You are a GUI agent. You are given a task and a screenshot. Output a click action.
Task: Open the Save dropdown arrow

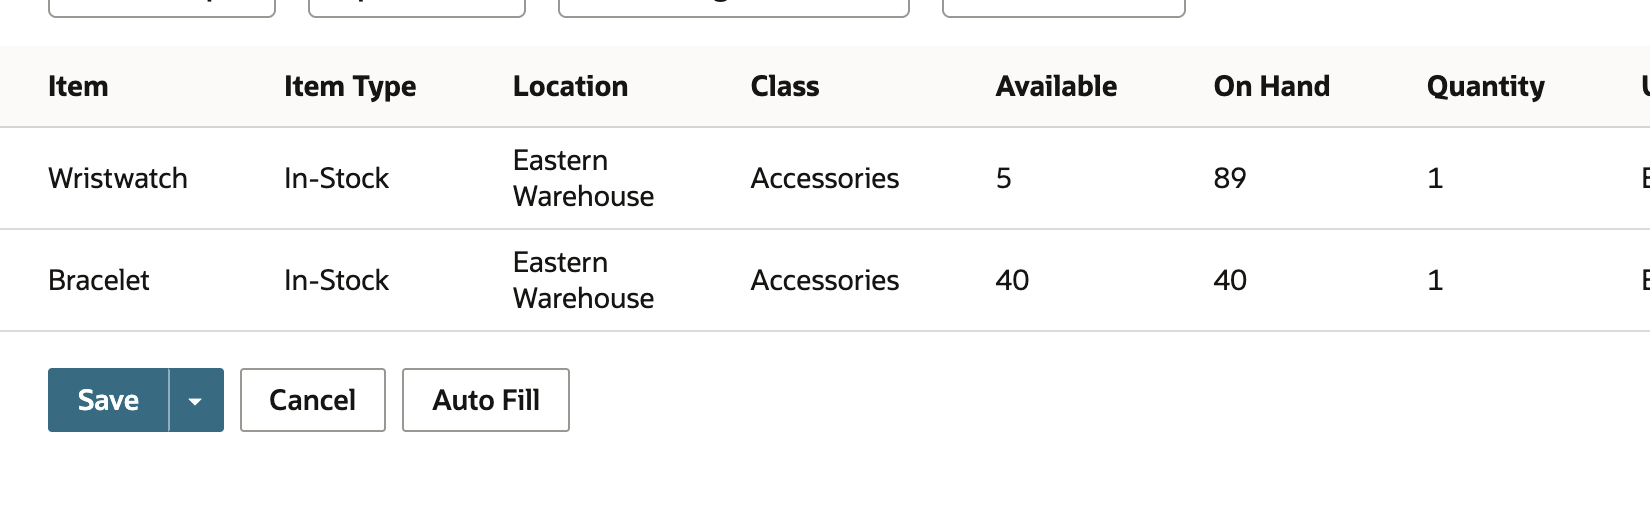(196, 400)
